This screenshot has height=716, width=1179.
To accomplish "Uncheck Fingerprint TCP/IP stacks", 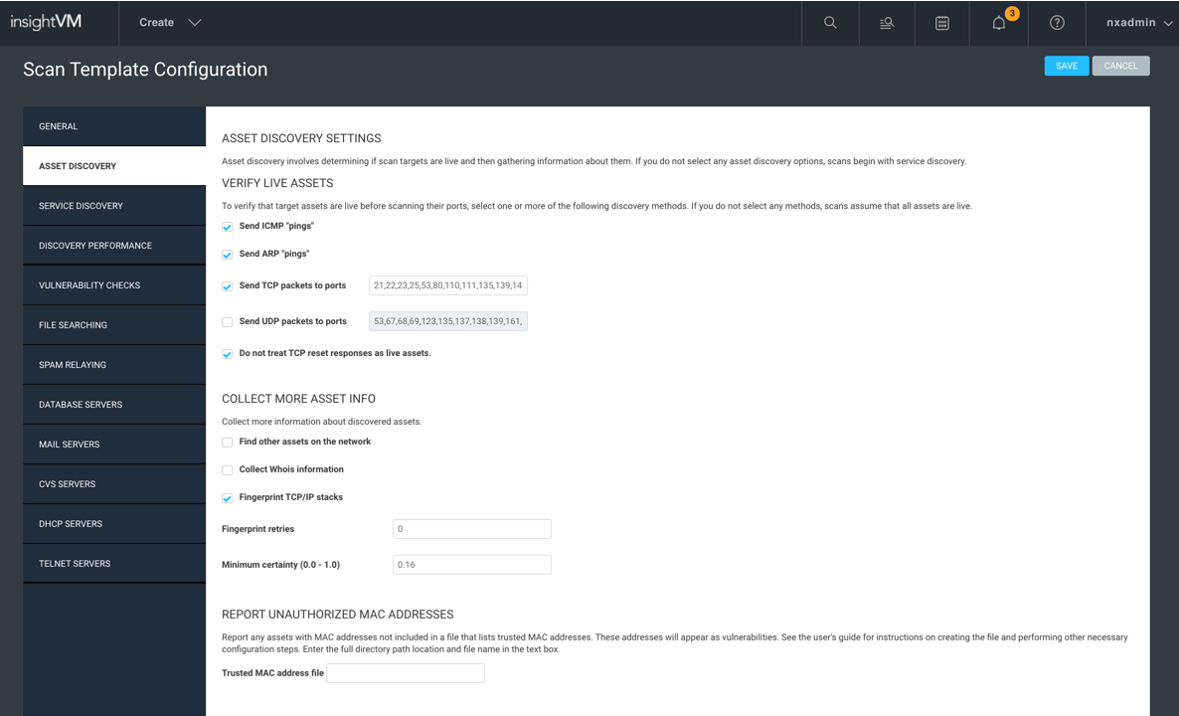I will [x=228, y=498].
